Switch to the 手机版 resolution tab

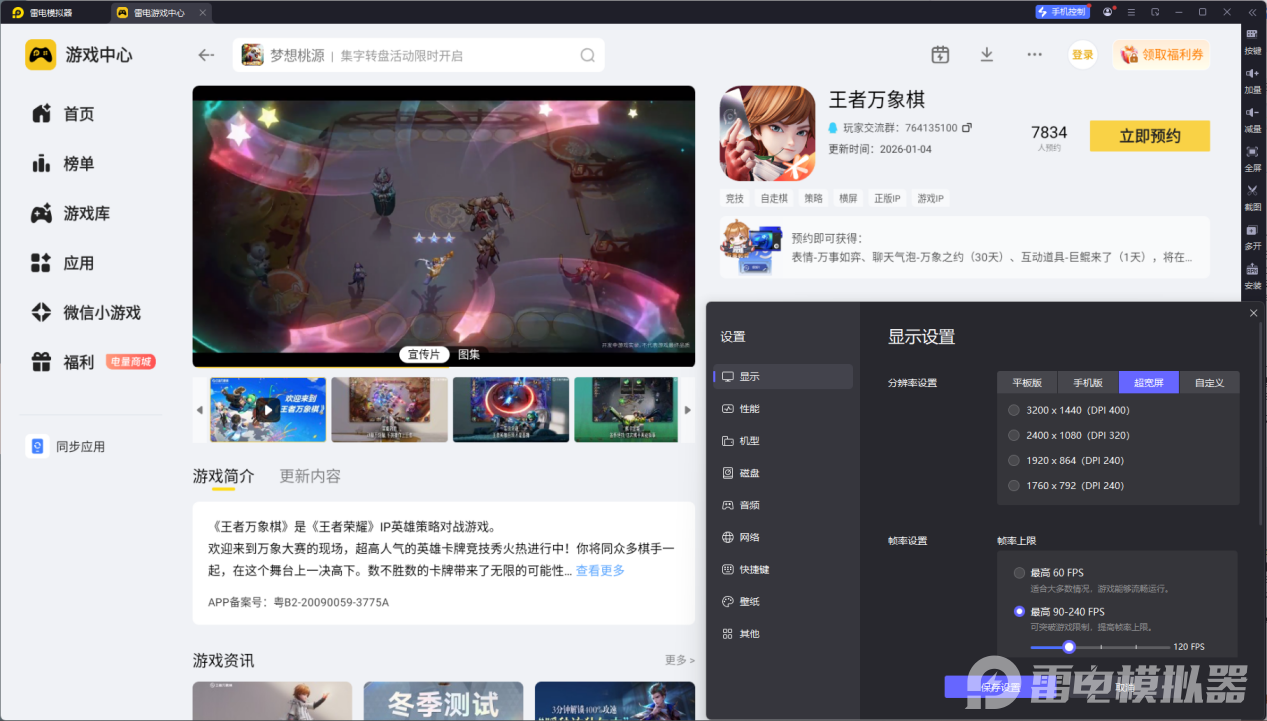click(x=1088, y=382)
